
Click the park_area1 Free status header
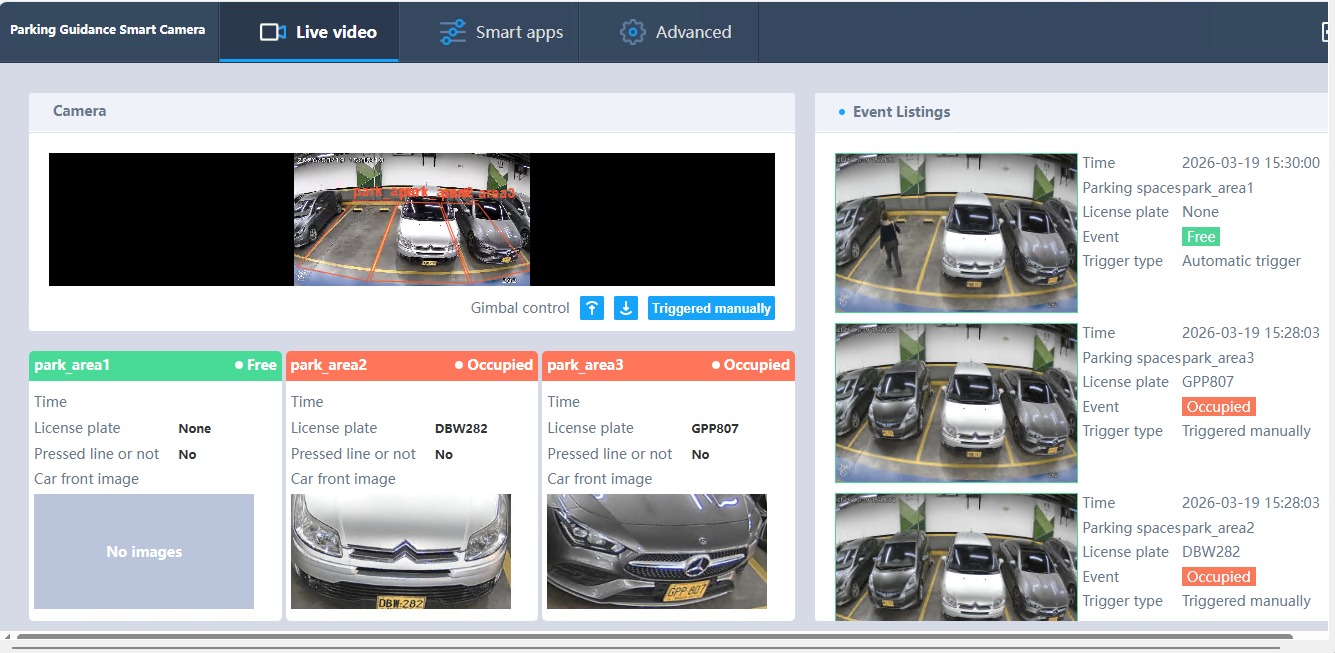click(x=155, y=365)
